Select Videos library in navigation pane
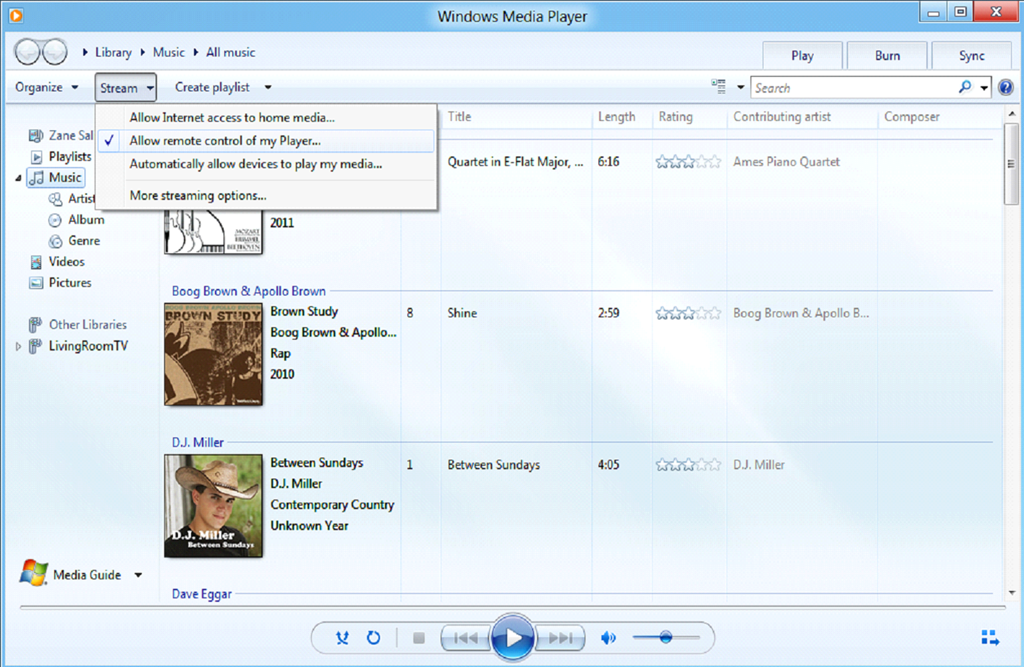 click(x=67, y=261)
